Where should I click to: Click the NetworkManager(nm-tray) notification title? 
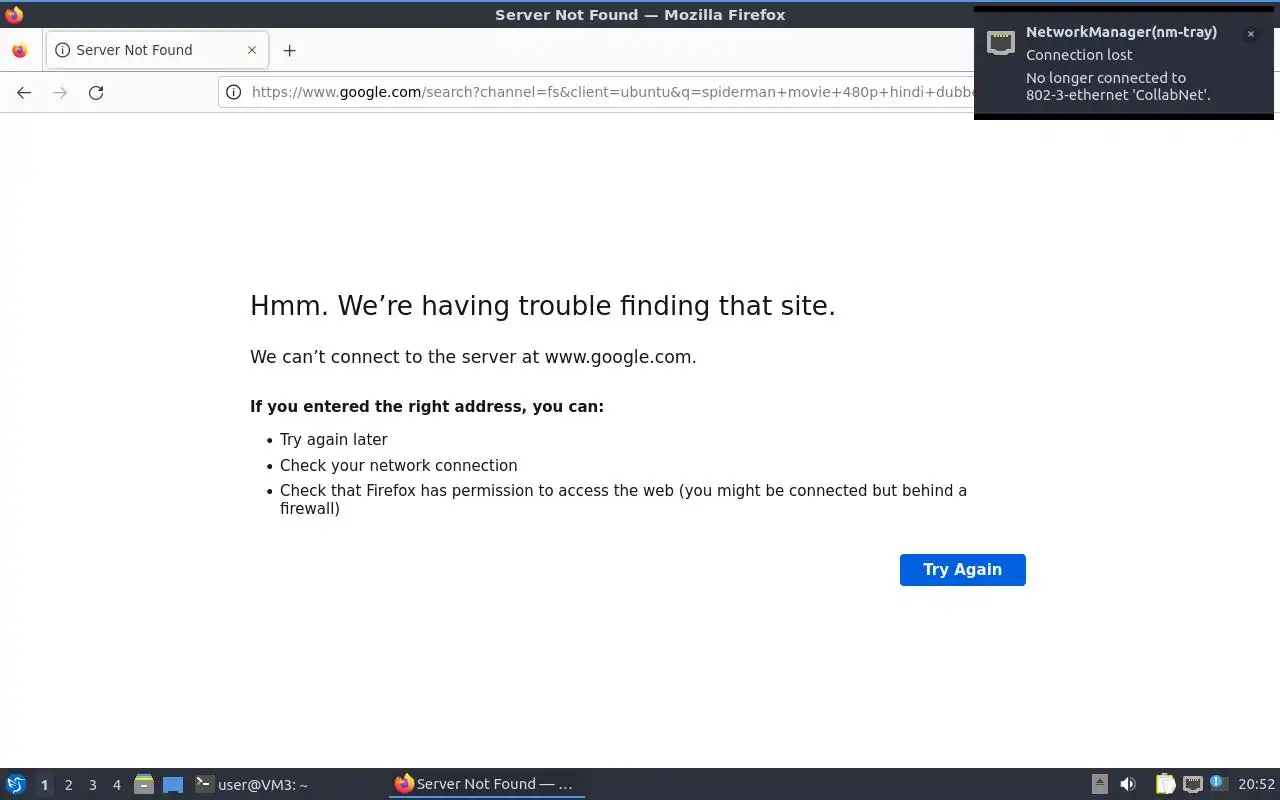[1121, 32]
